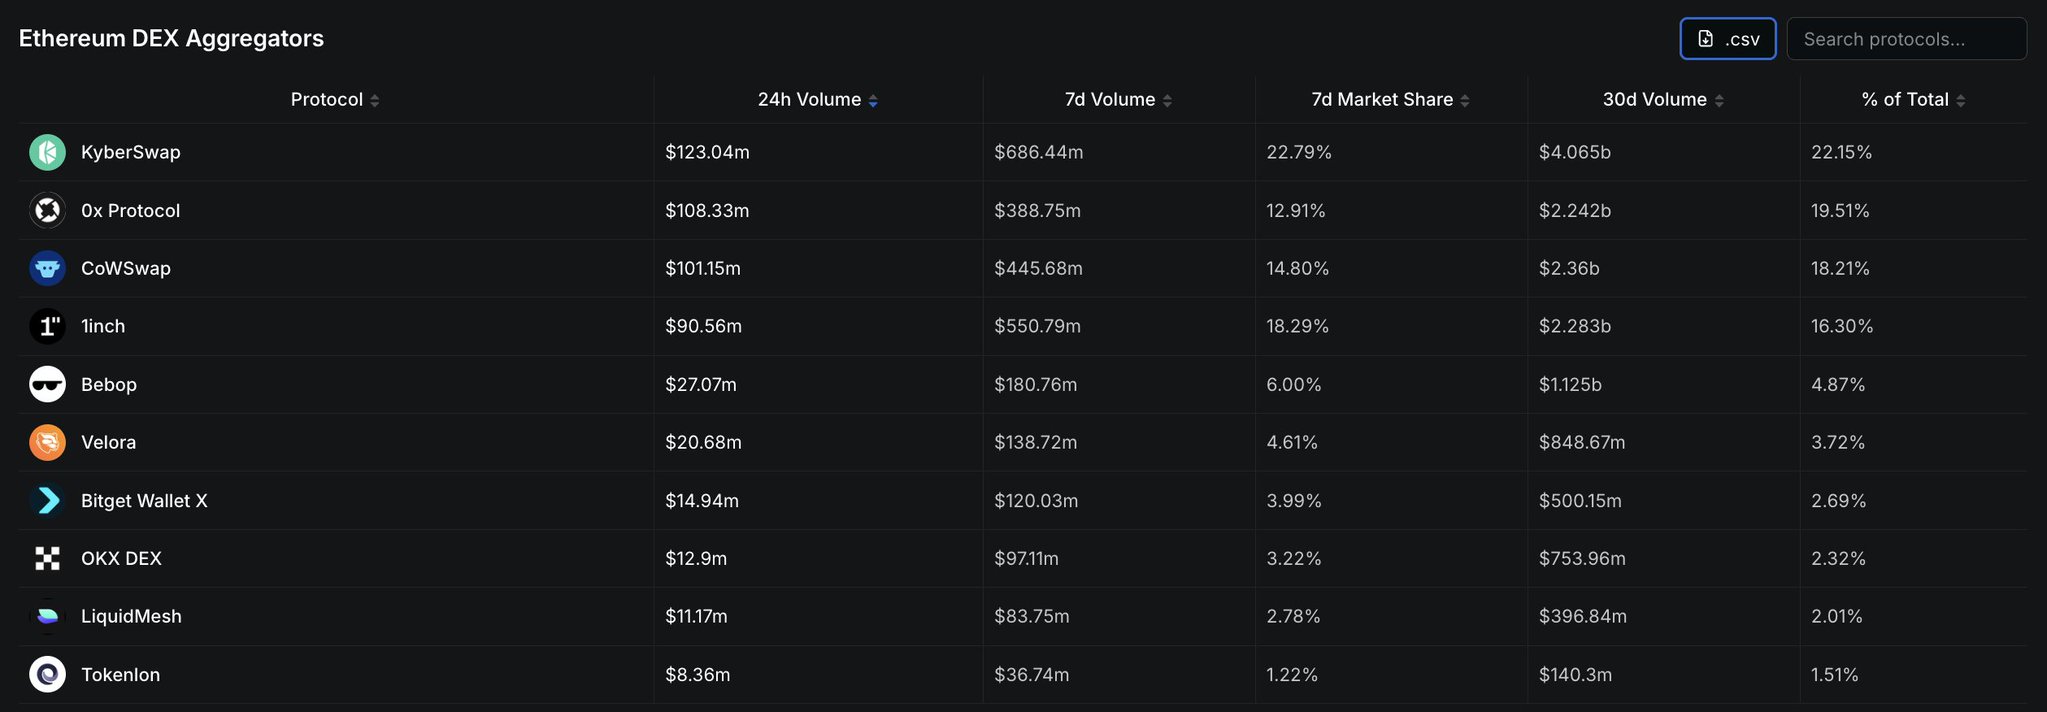
Task: Toggle sort on 24h Volume column
Action: pyautogui.click(x=817, y=100)
